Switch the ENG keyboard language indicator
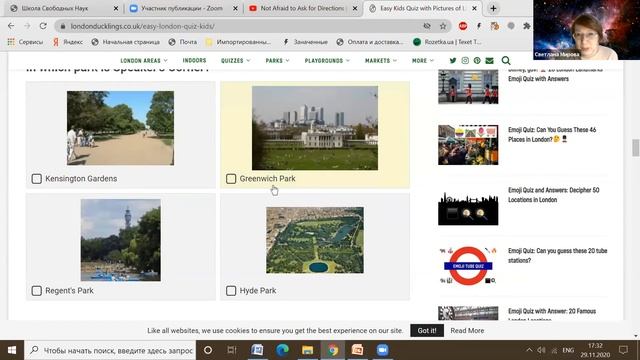The height and width of the screenshot is (360, 640). coord(568,350)
